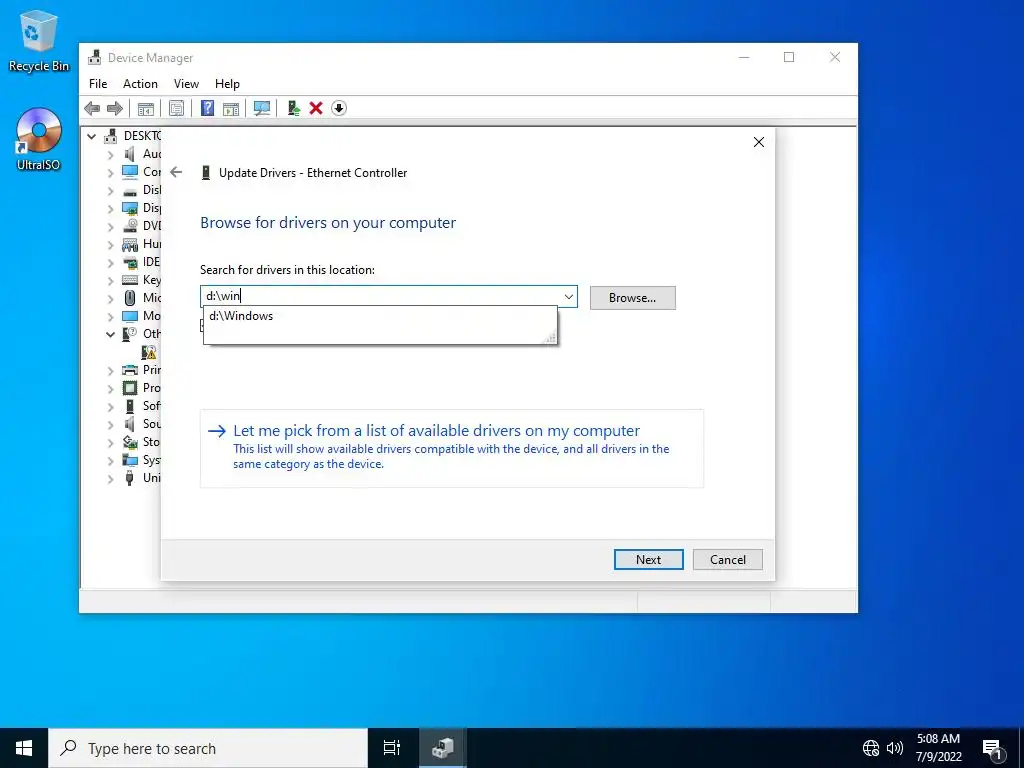
Task: Click the taskbar 'Type here to search' box
Action: point(208,748)
